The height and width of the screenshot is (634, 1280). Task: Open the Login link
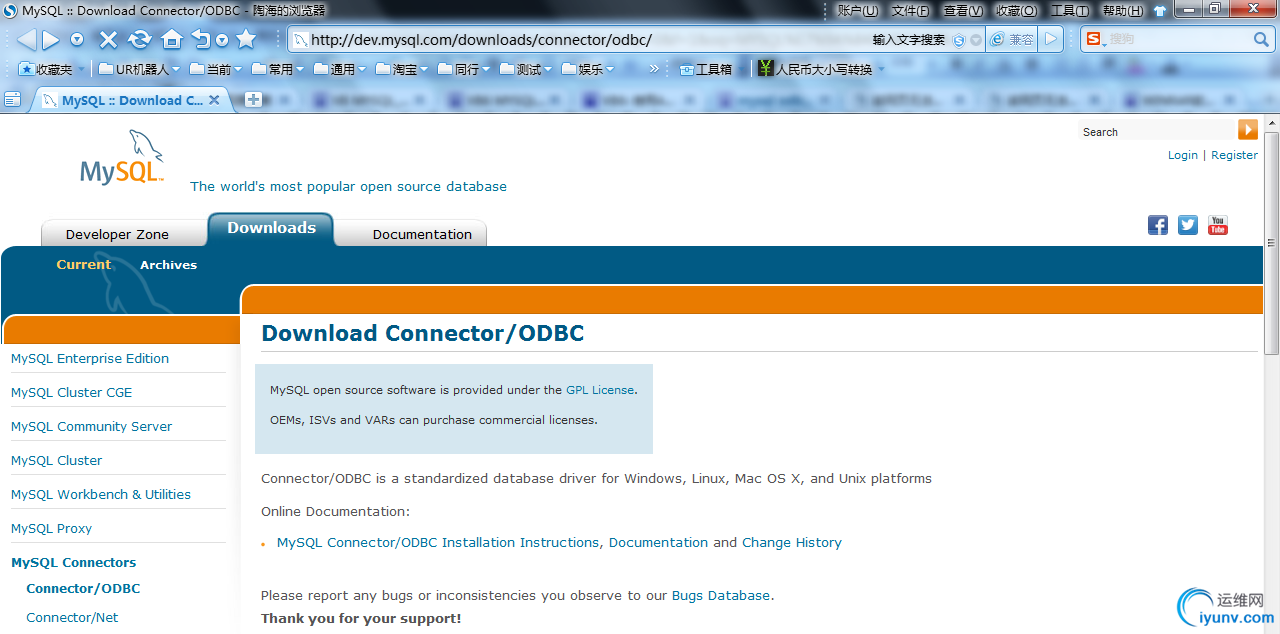(x=1183, y=155)
